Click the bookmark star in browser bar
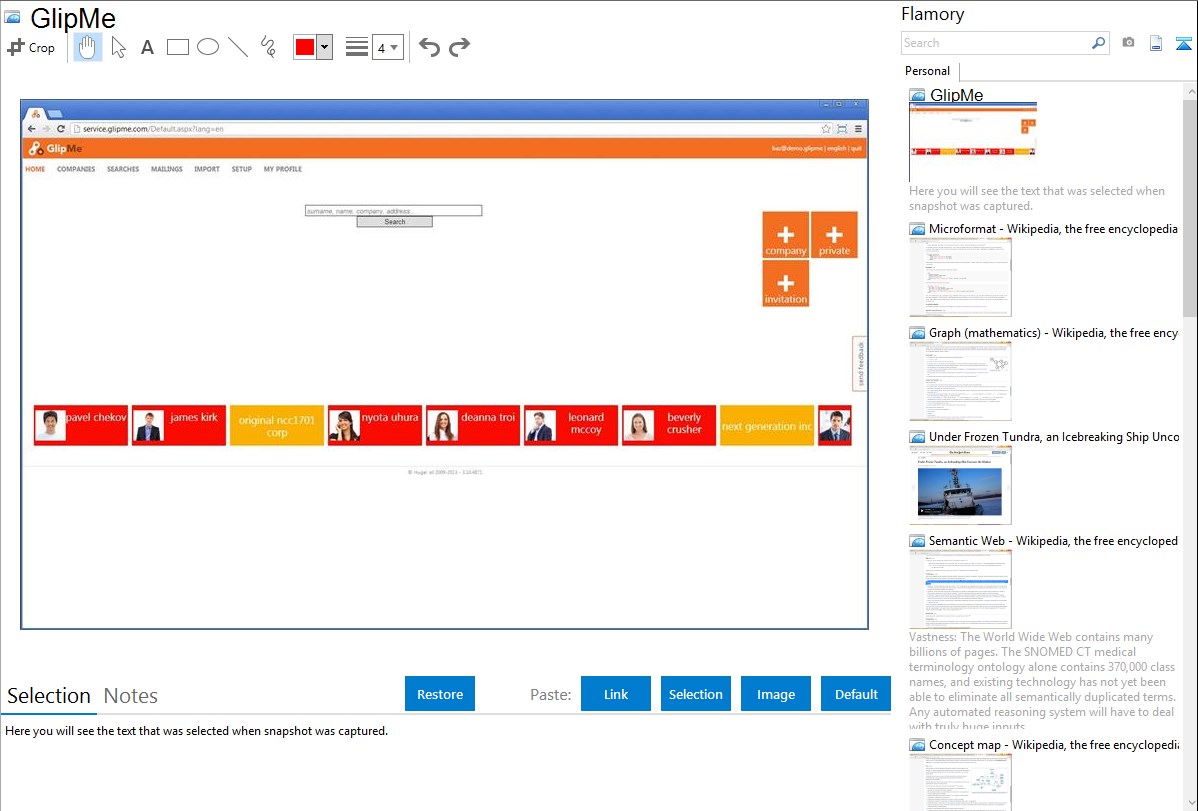This screenshot has height=811, width=1198. (x=826, y=128)
